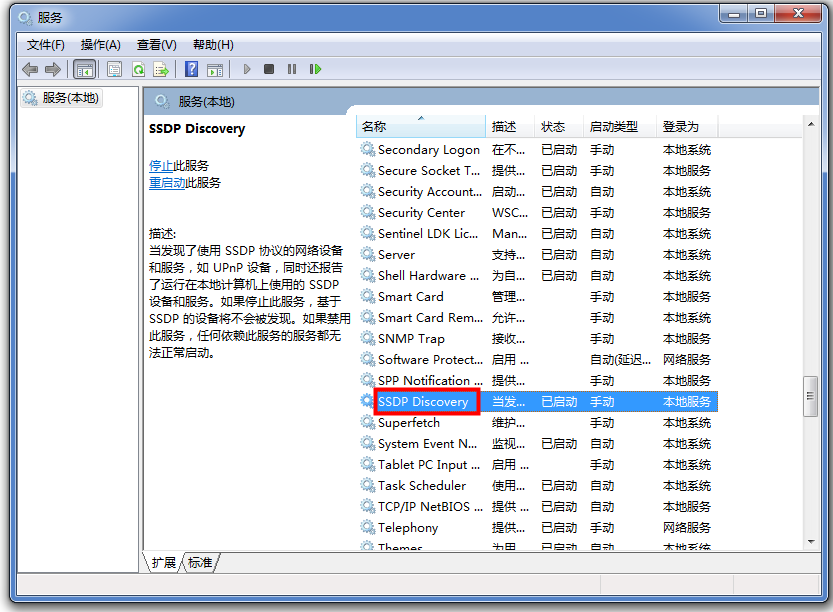This screenshot has width=833, height=612.
Task: Select the SSDP Discovery service row
Action: point(539,402)
